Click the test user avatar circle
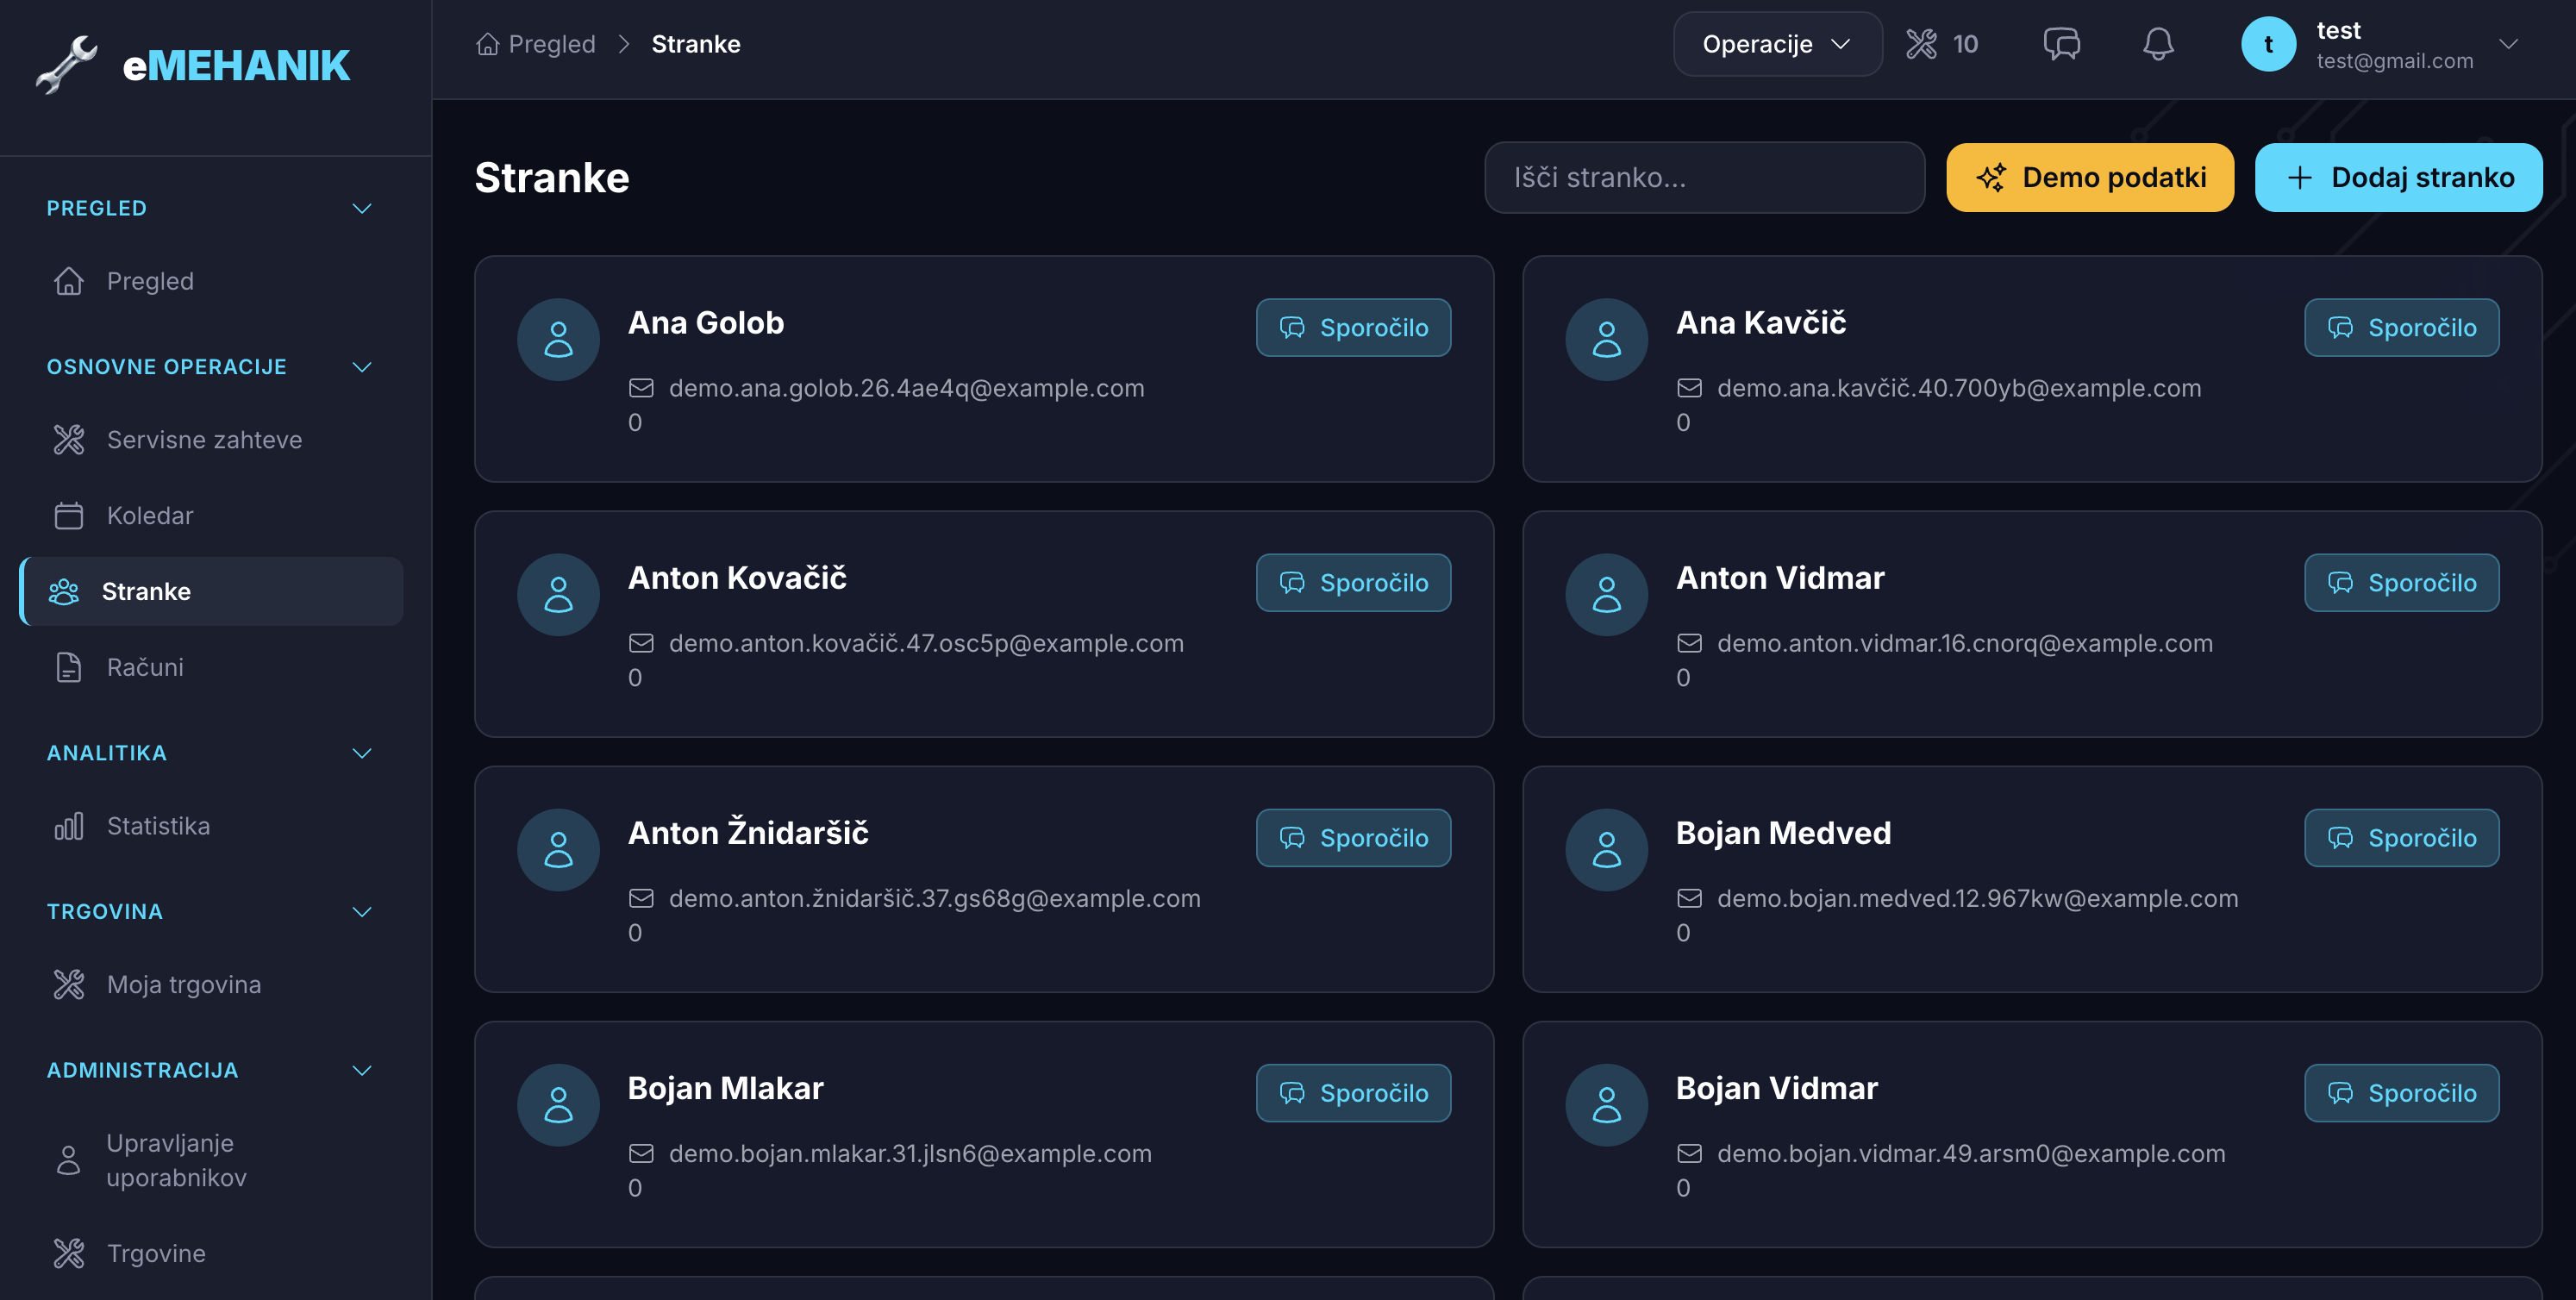Screen dimensions: 2576x1300 (x=2268, y=44)
